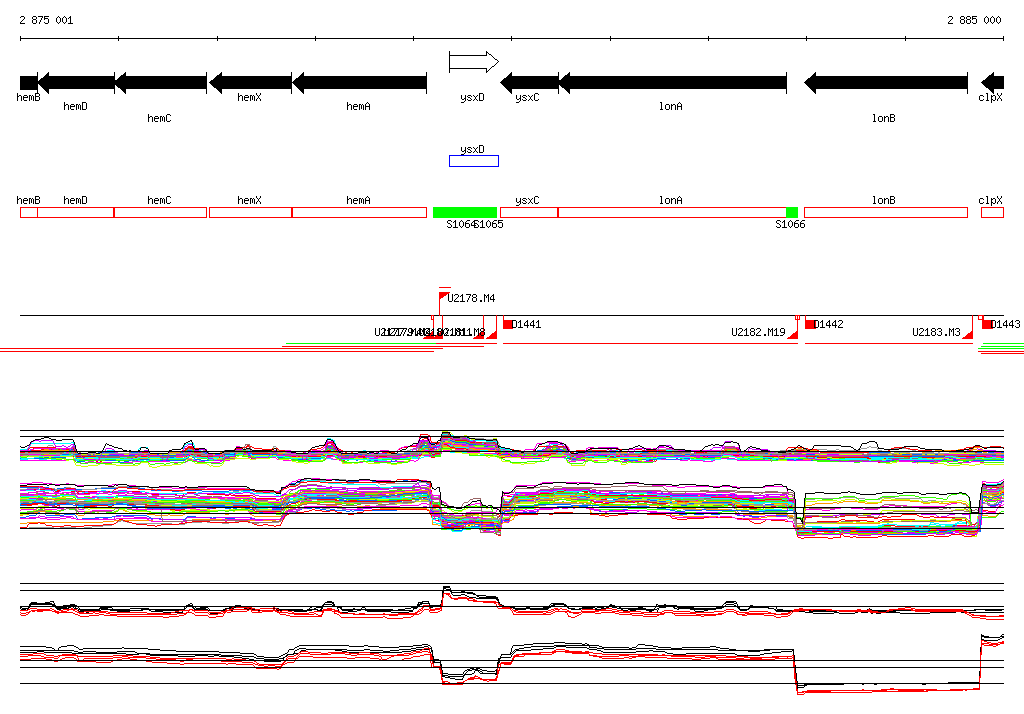Select the lower multicolor expression profile band
Viewport: 1024px width, 714px height.
click(512, 507)
